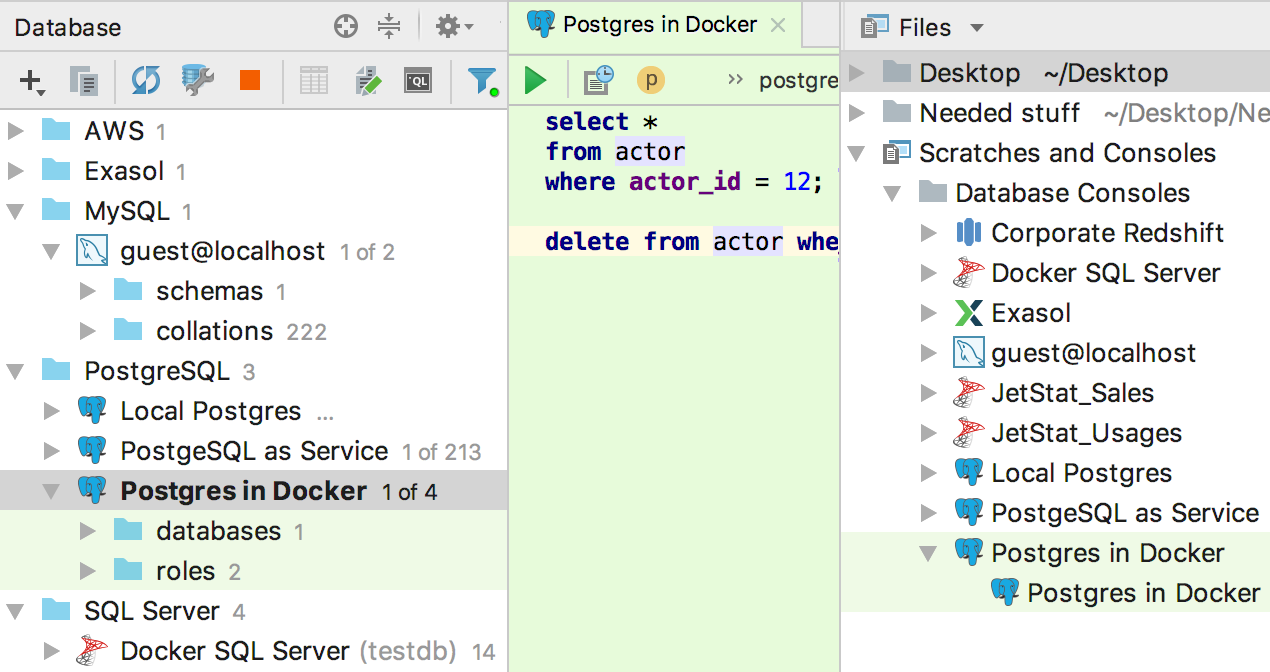Open Data Source Properties wrench icon
The height and width of the screenshot is (672, 1270).
[198, 81]
